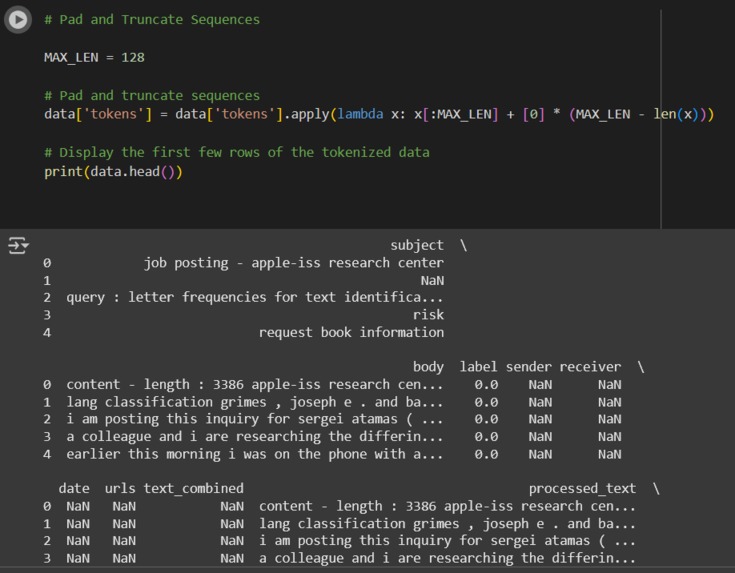Click body text 'lang classification grimes'
This screenshot has width=735, height=573.
pos(255,402)
